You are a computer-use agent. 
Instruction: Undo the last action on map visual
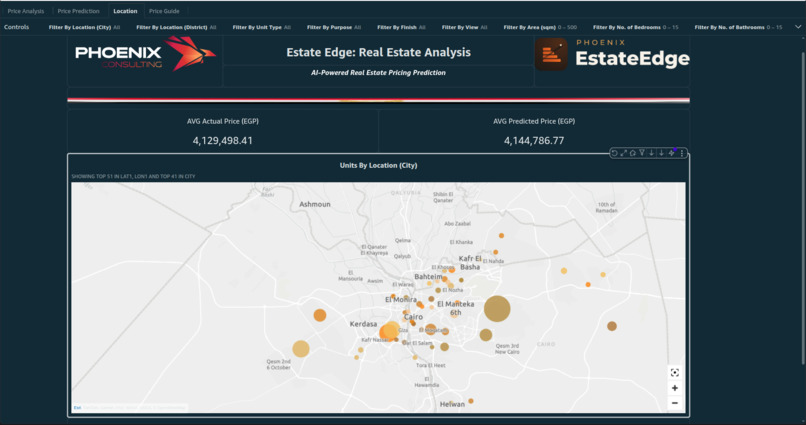(614, 153)
